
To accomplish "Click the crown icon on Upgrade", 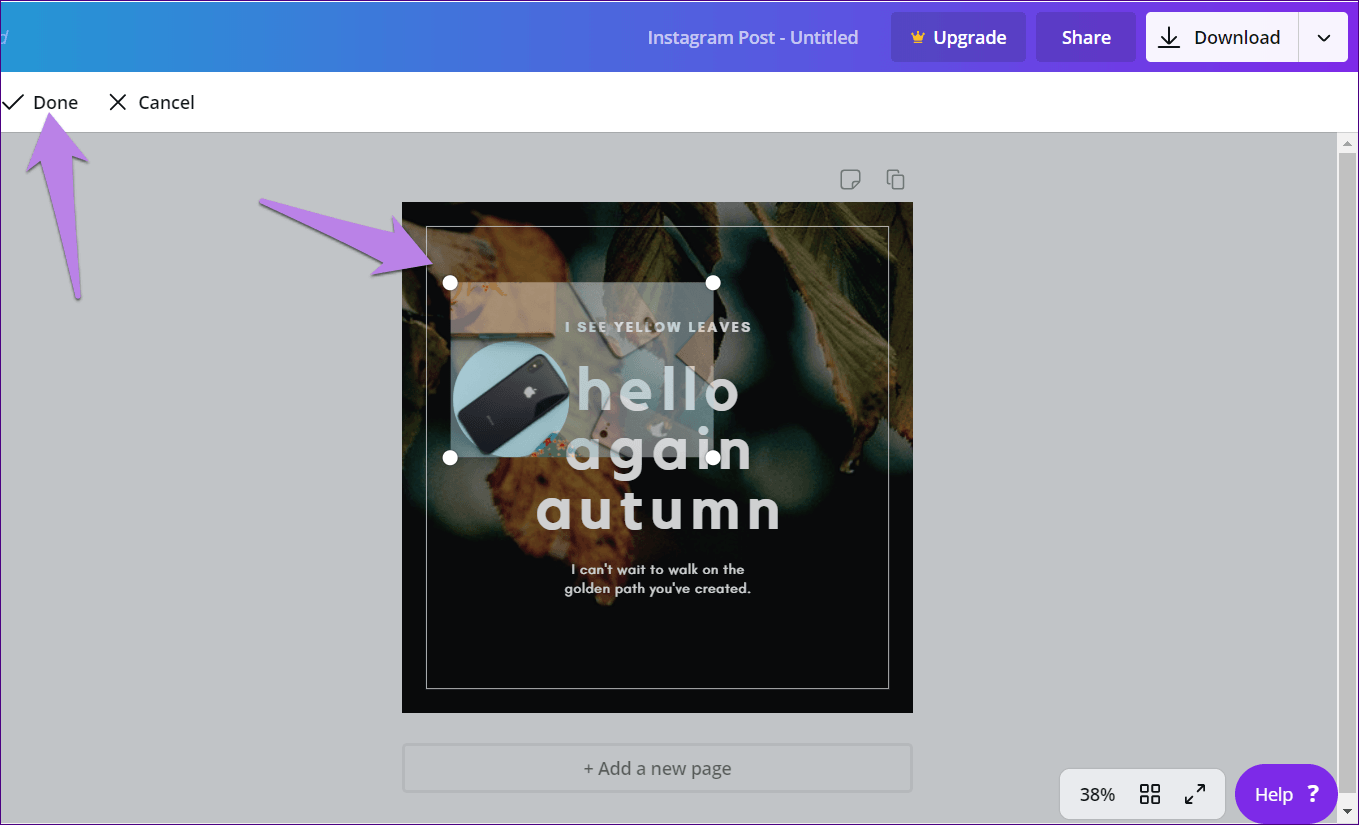I will [917, 37].
